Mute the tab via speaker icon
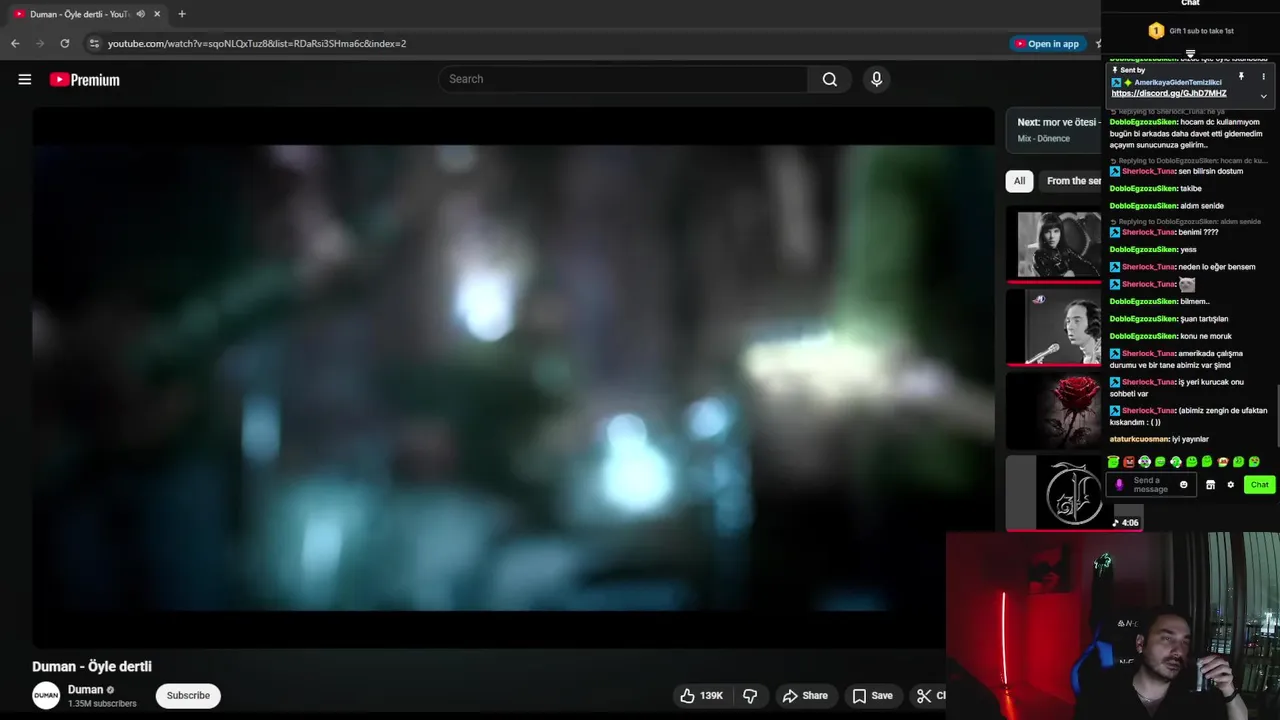Image resolution: width=1280 pixels, height=720 pixels. click(140, 14)
